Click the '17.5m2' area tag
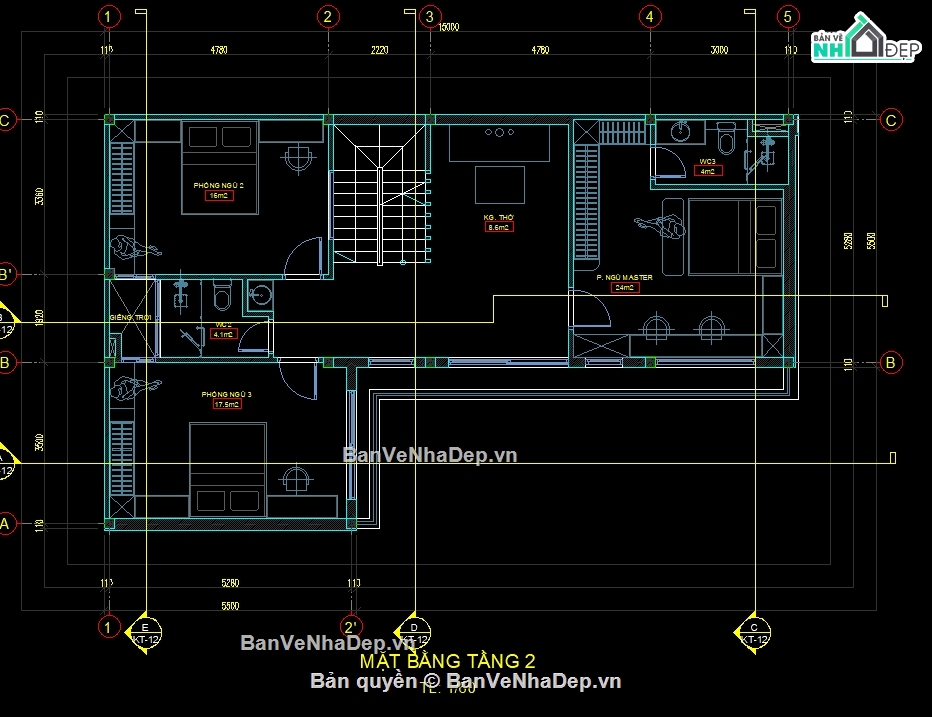The height and width of the screenshot is (717, 932). (x=227, y=404)
